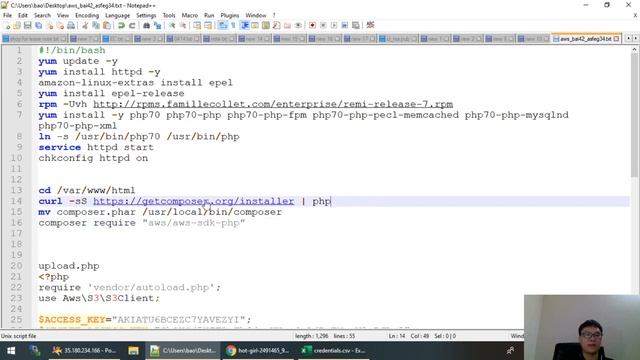Click the green Undo arrow icon
This screenshot has height=360, width=640.
coord(121,26)
